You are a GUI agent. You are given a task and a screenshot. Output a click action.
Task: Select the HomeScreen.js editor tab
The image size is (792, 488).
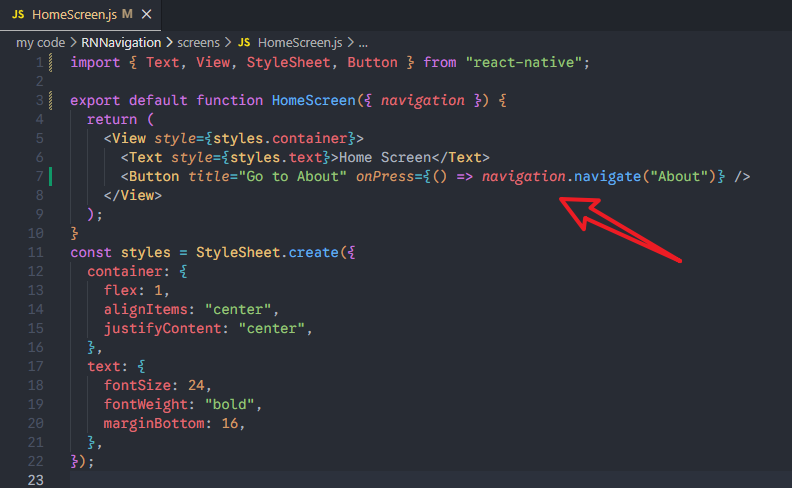tap(76, 15)
